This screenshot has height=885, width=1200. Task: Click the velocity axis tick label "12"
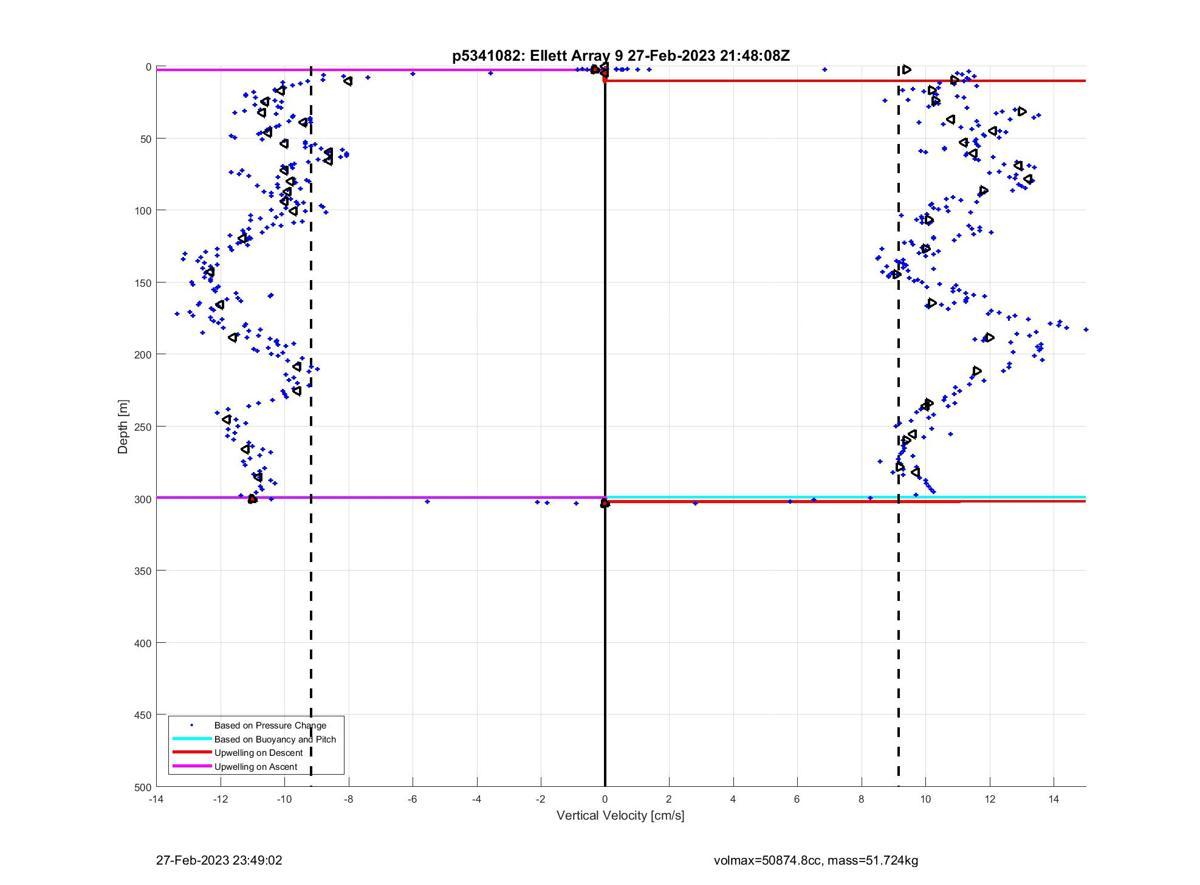989,799
